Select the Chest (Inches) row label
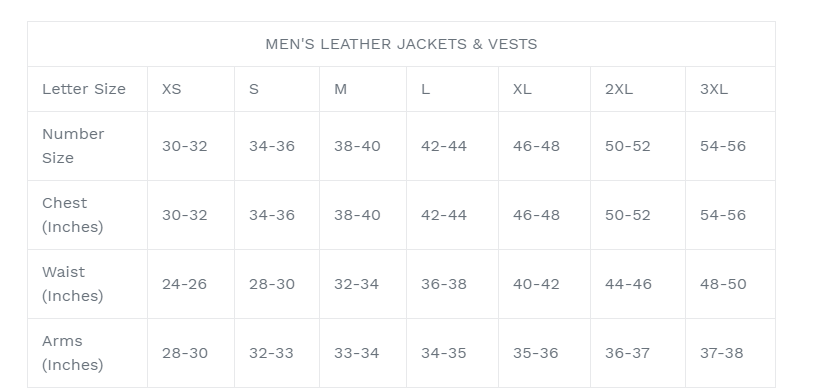 pyautogui.click(x=73, y=215)
